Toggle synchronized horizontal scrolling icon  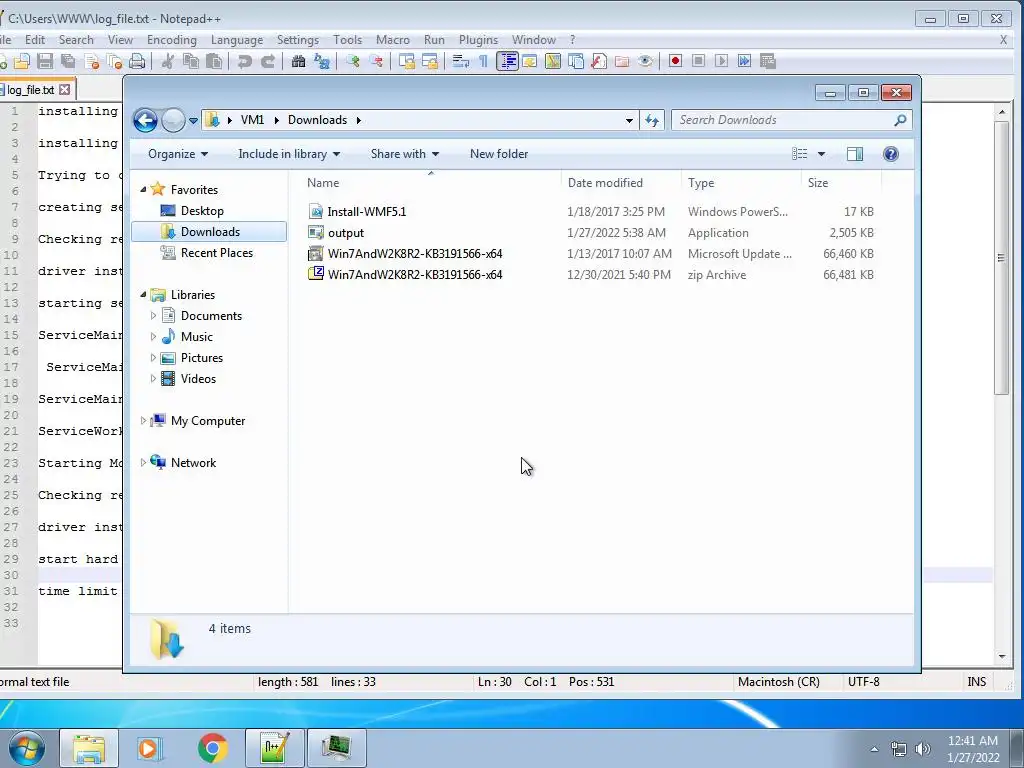pos(430,61)
